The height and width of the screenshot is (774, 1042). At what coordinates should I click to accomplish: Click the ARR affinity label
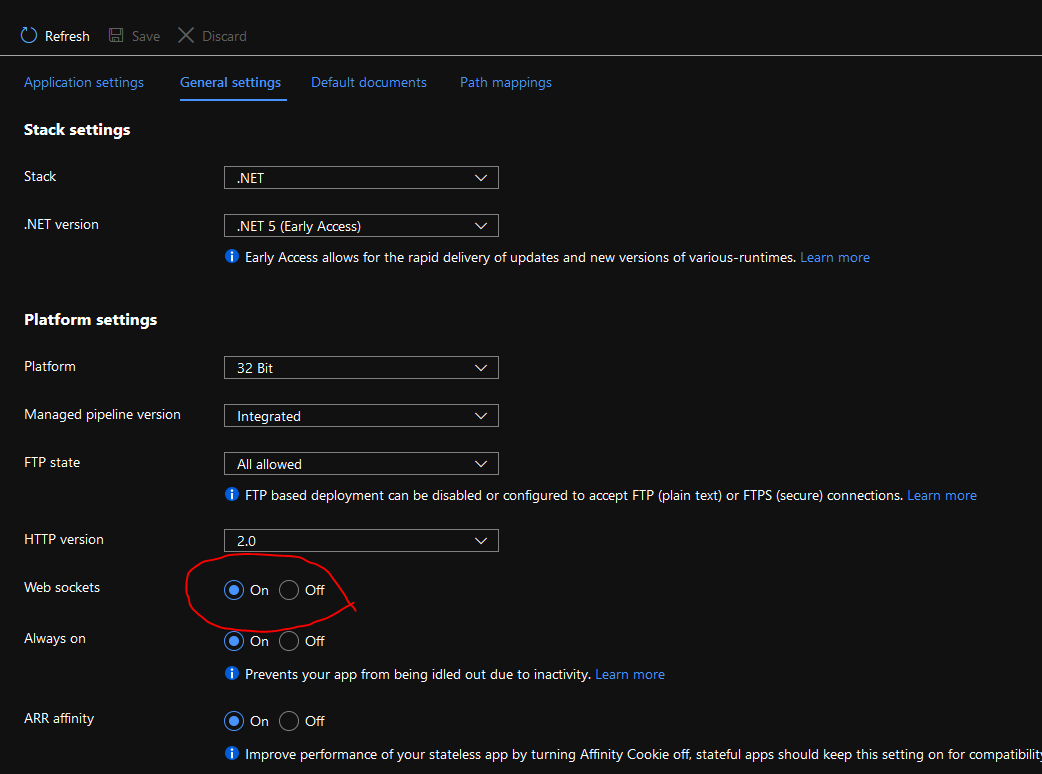click(59, 718)
